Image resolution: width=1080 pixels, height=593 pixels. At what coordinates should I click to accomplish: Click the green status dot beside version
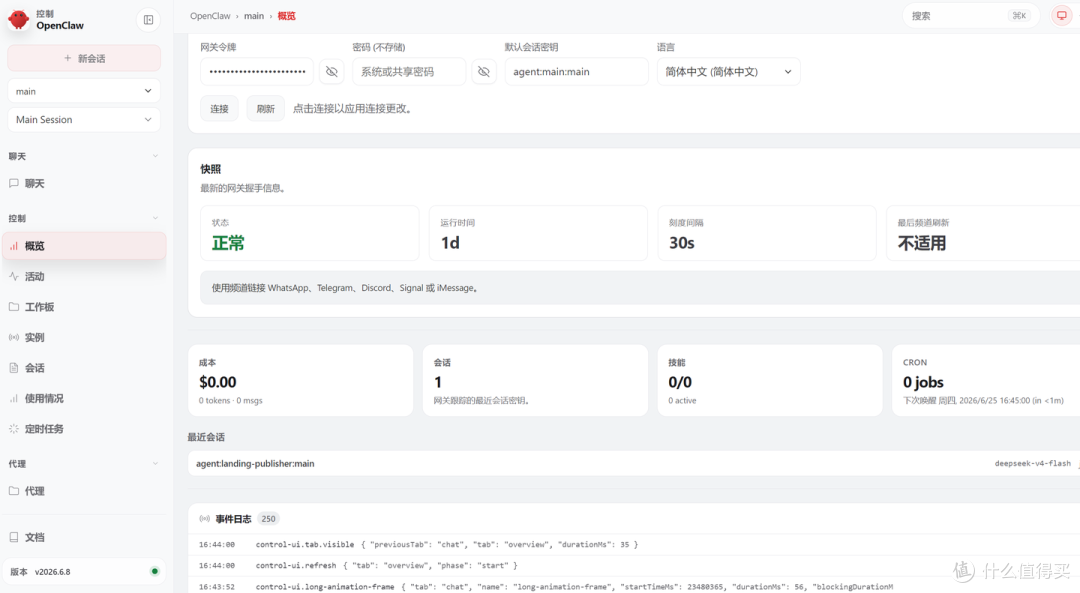pyautogui.click(x=154, y=572)
